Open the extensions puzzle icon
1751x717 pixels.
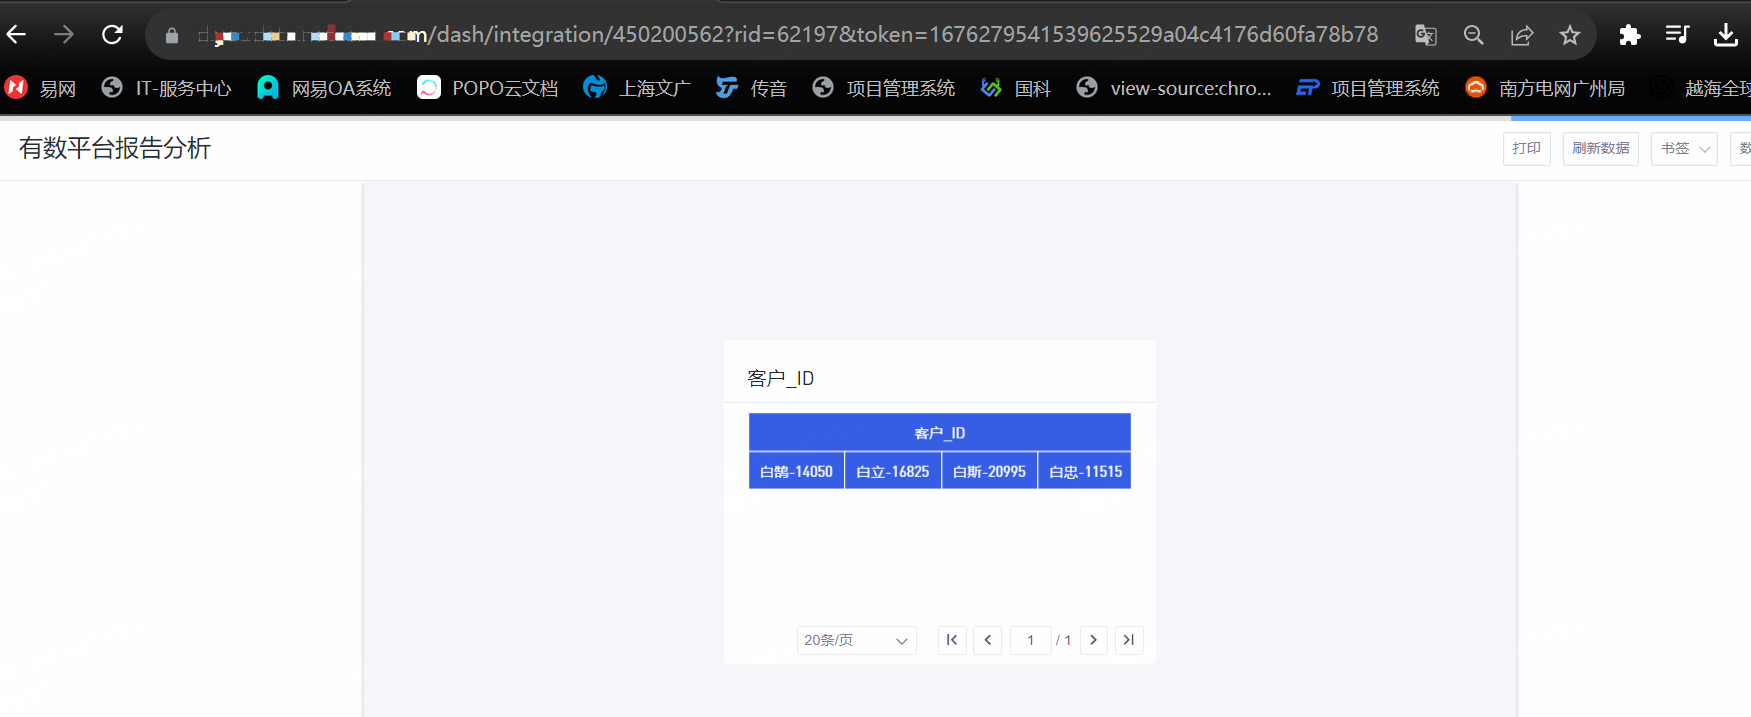click(1630, 36)
